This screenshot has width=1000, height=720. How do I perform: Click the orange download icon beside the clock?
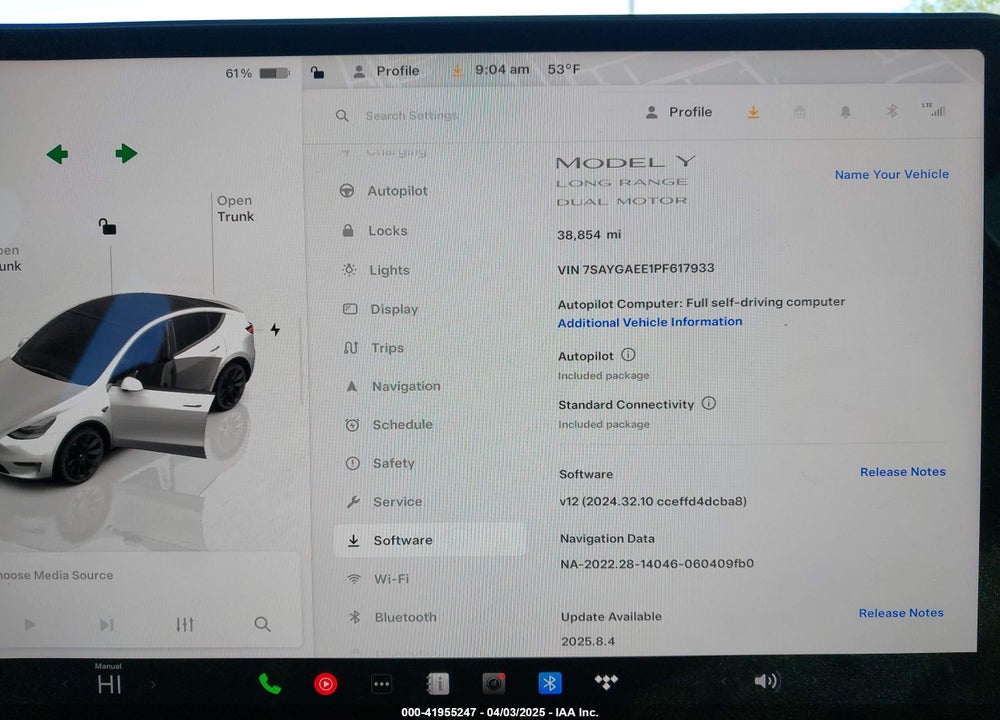[x=457, y=70]
